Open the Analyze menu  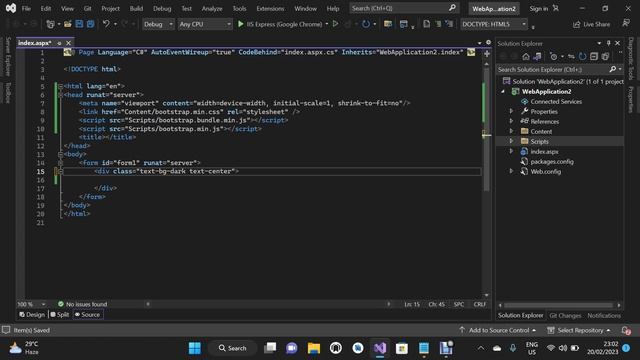click(x=212, y=9)
